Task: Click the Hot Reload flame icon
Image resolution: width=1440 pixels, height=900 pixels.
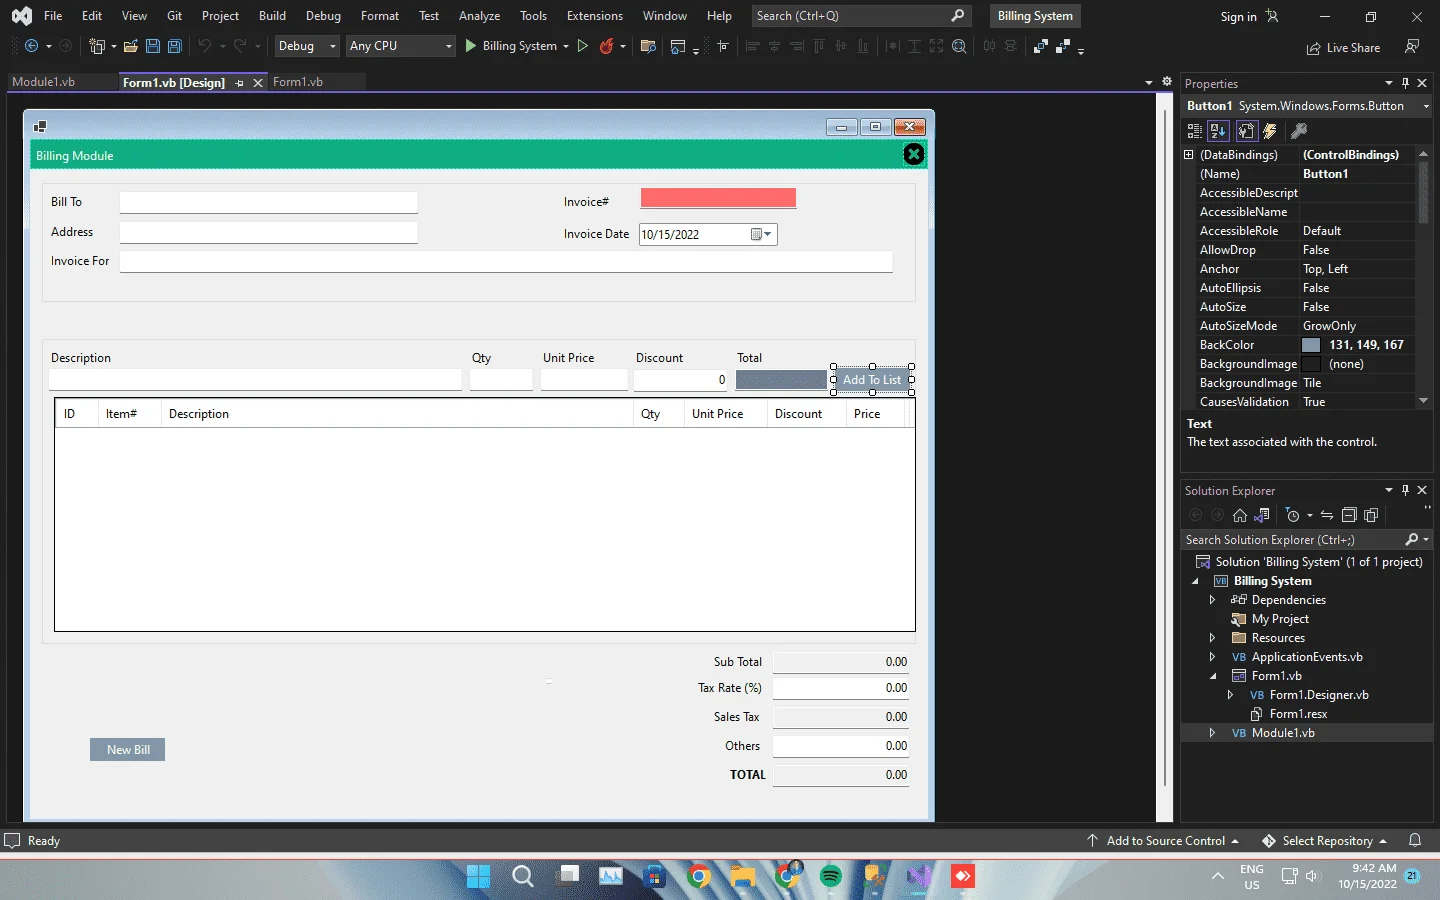Action: point(606,46)
